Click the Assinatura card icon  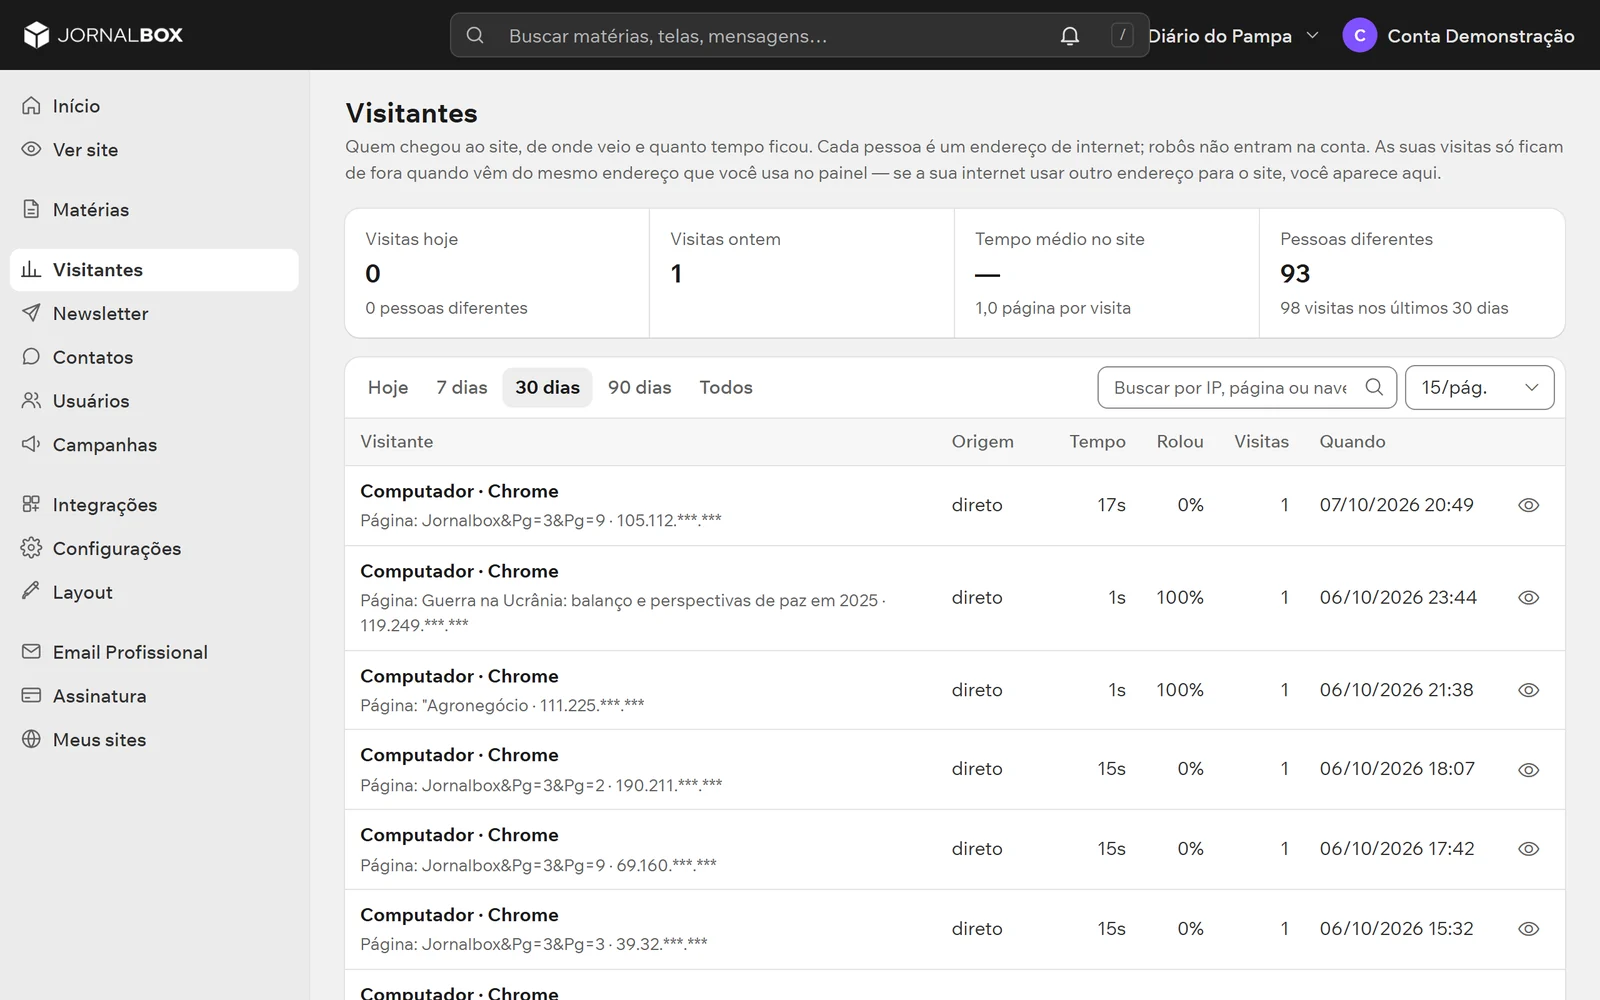(x=32, y=696)
